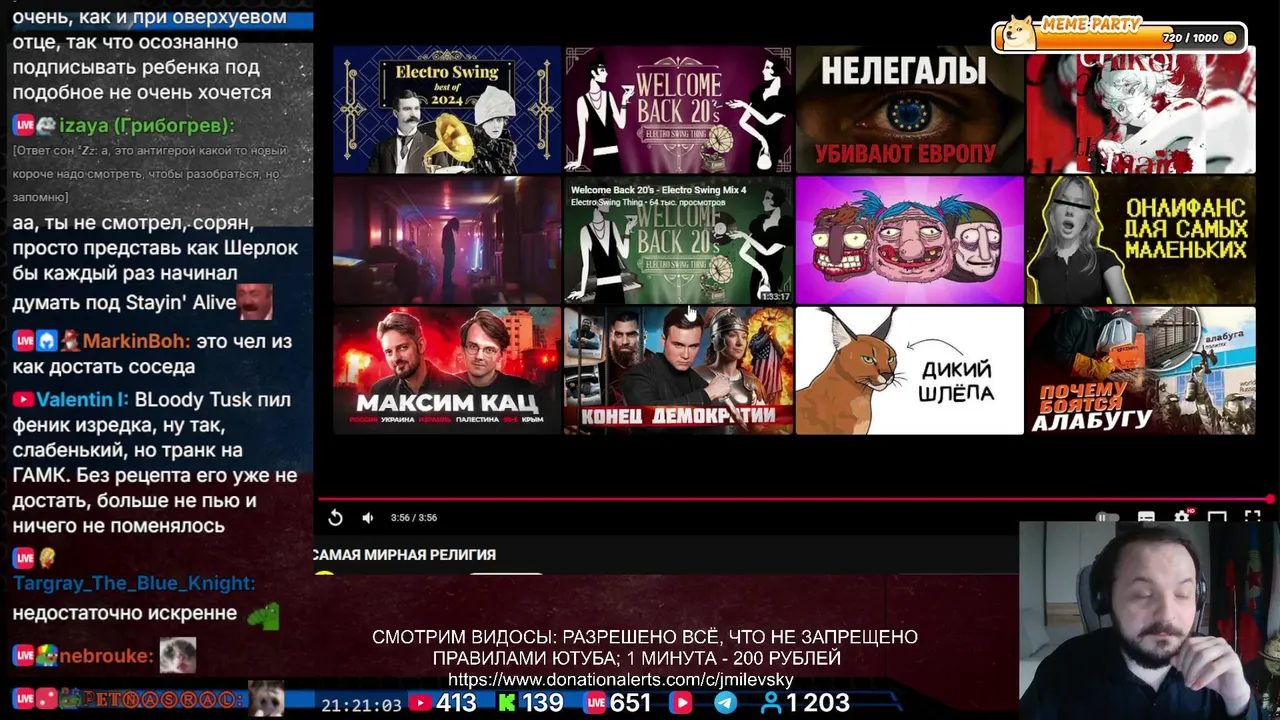Click the green Kick icon next to 139
The width and height of the screenshot is (1280, 720).
507,703
